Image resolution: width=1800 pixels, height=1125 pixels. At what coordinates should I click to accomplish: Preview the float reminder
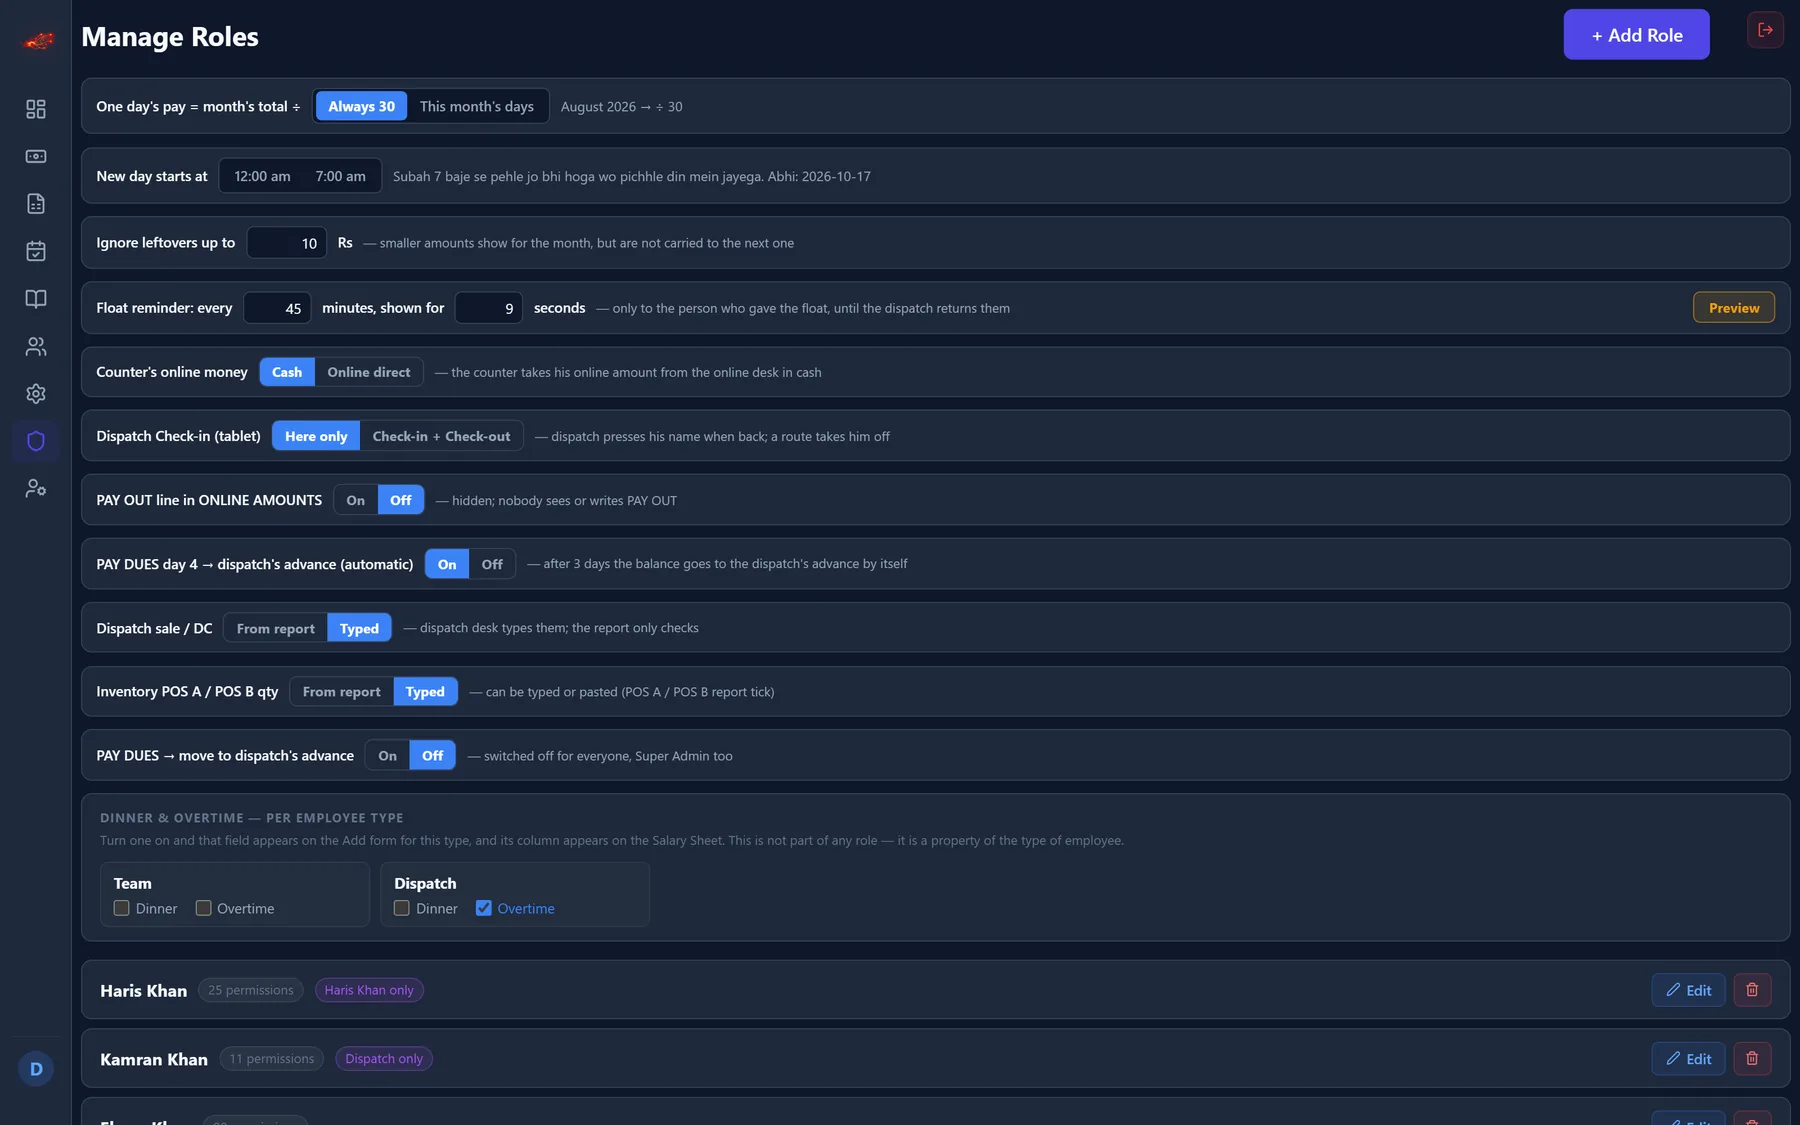(1734, 308)
